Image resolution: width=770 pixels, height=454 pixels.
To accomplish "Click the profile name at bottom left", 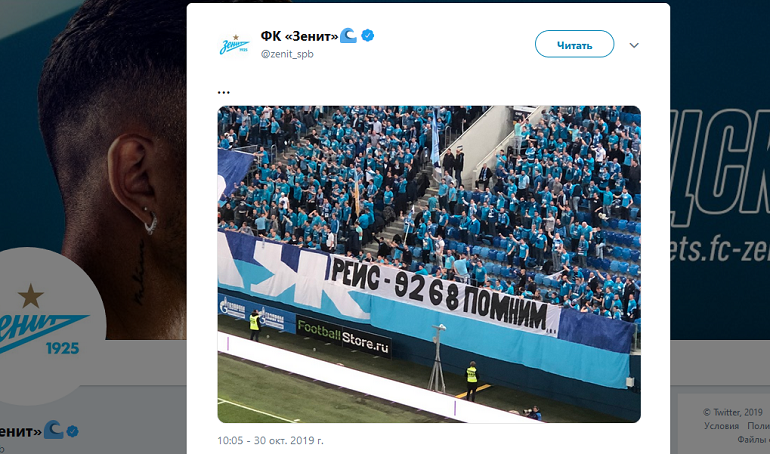I will 21,432.
